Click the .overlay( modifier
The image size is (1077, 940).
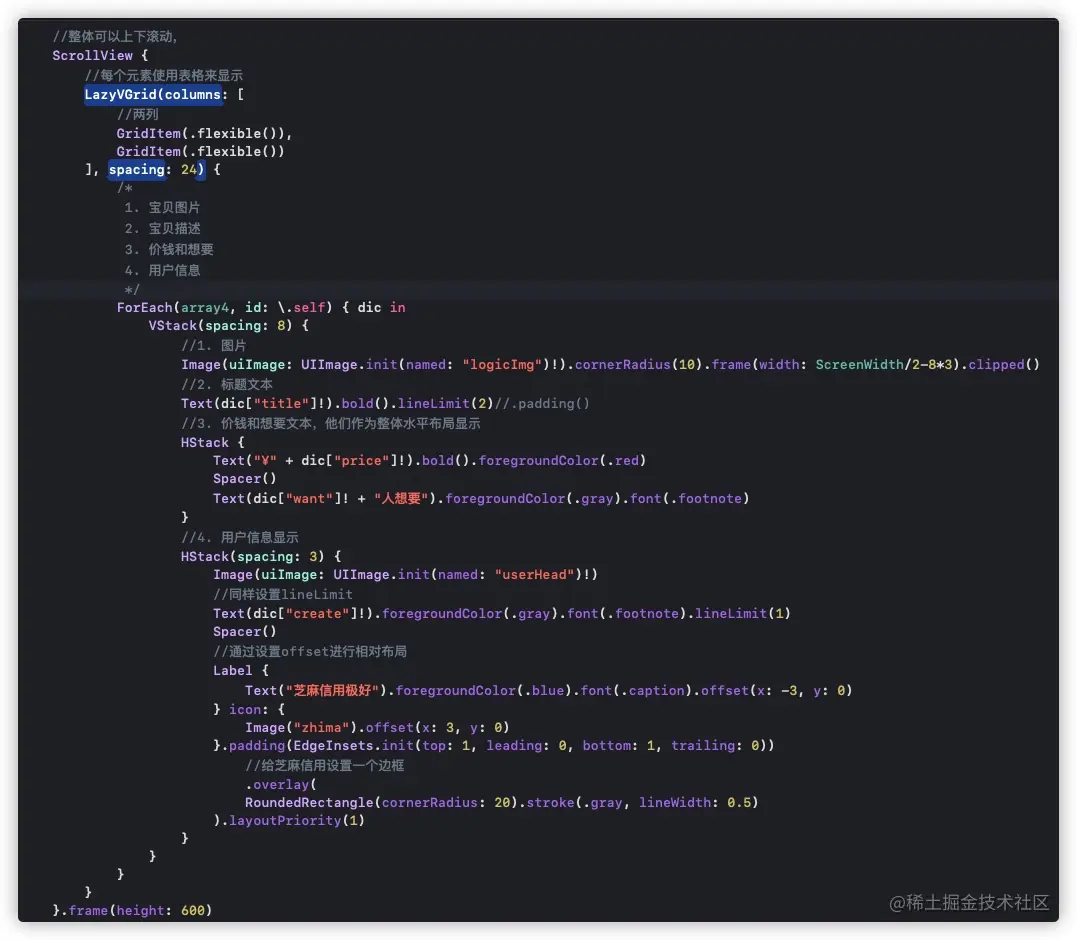[281, 785]
